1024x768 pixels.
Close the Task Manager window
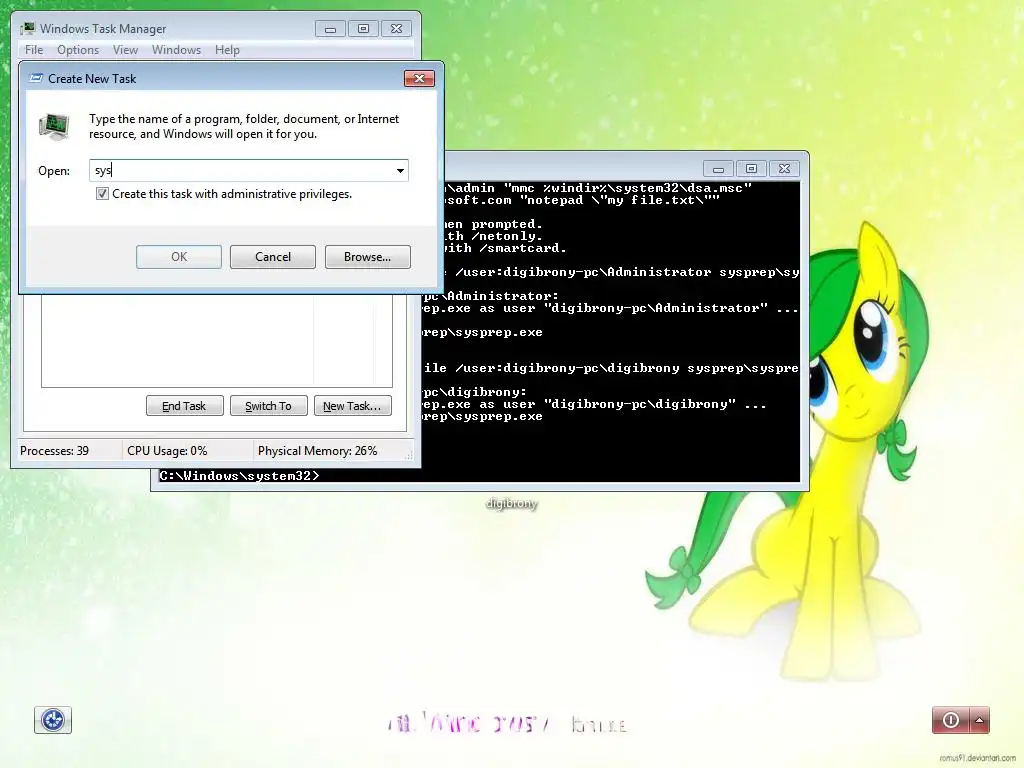(396, 29)
